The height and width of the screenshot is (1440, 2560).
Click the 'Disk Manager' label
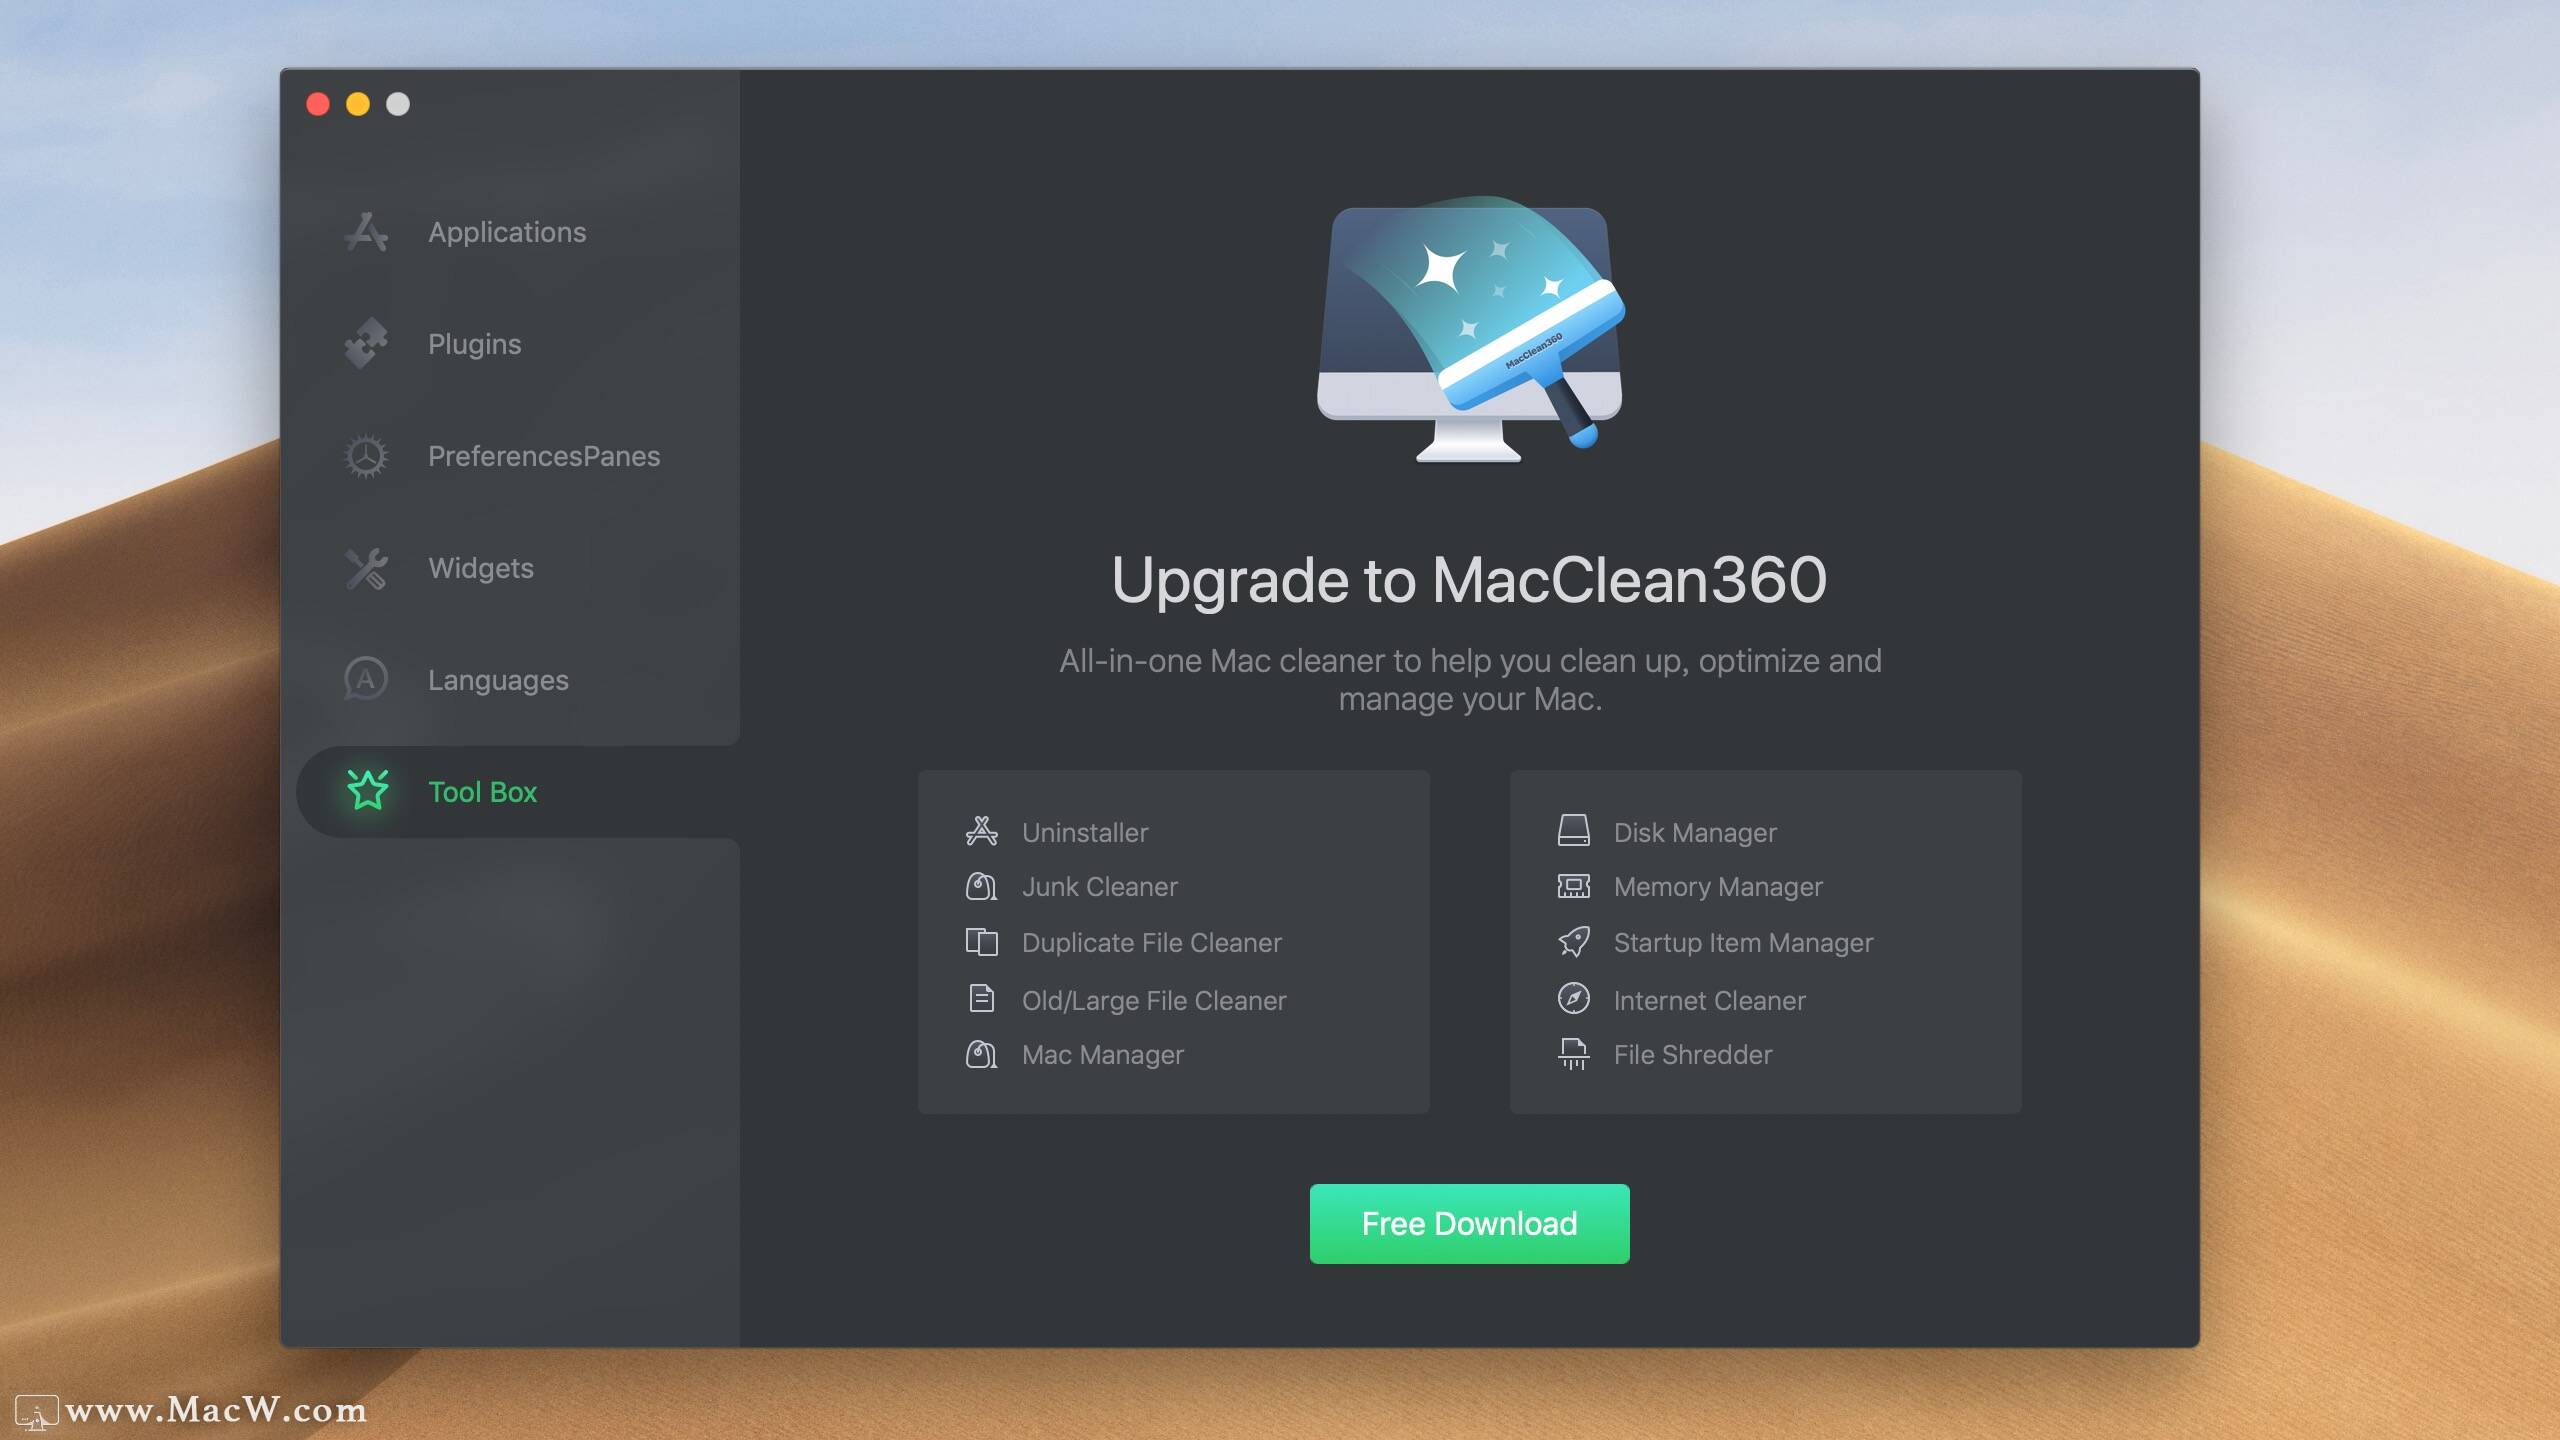1695,832
